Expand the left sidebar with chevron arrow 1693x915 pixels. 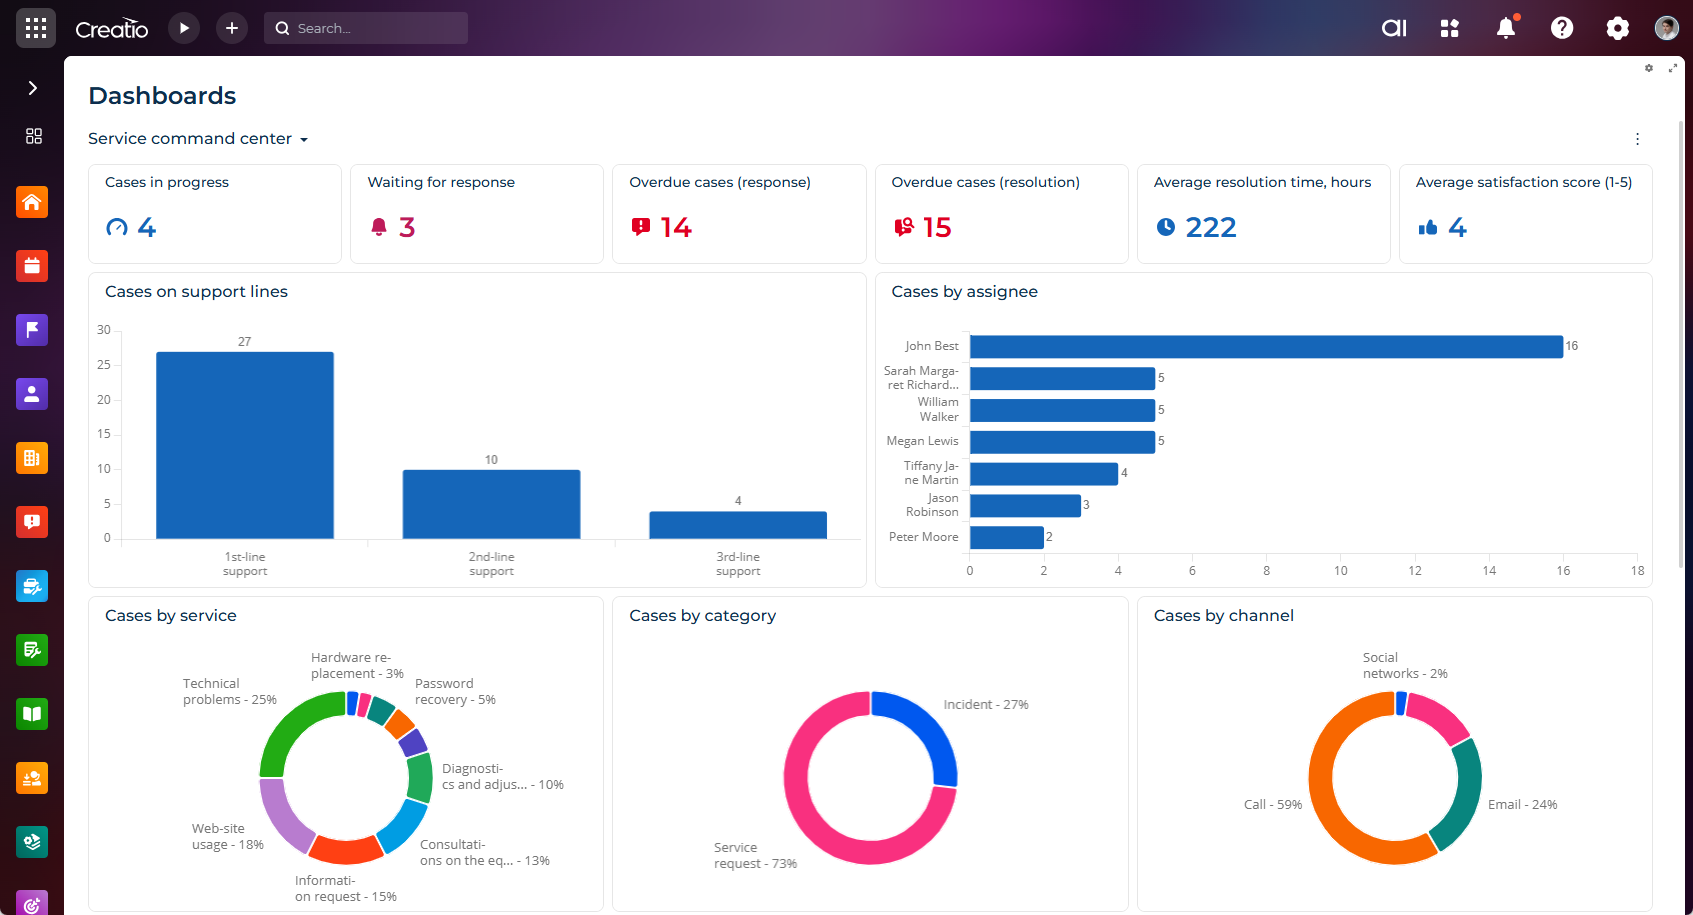[32, 88]
